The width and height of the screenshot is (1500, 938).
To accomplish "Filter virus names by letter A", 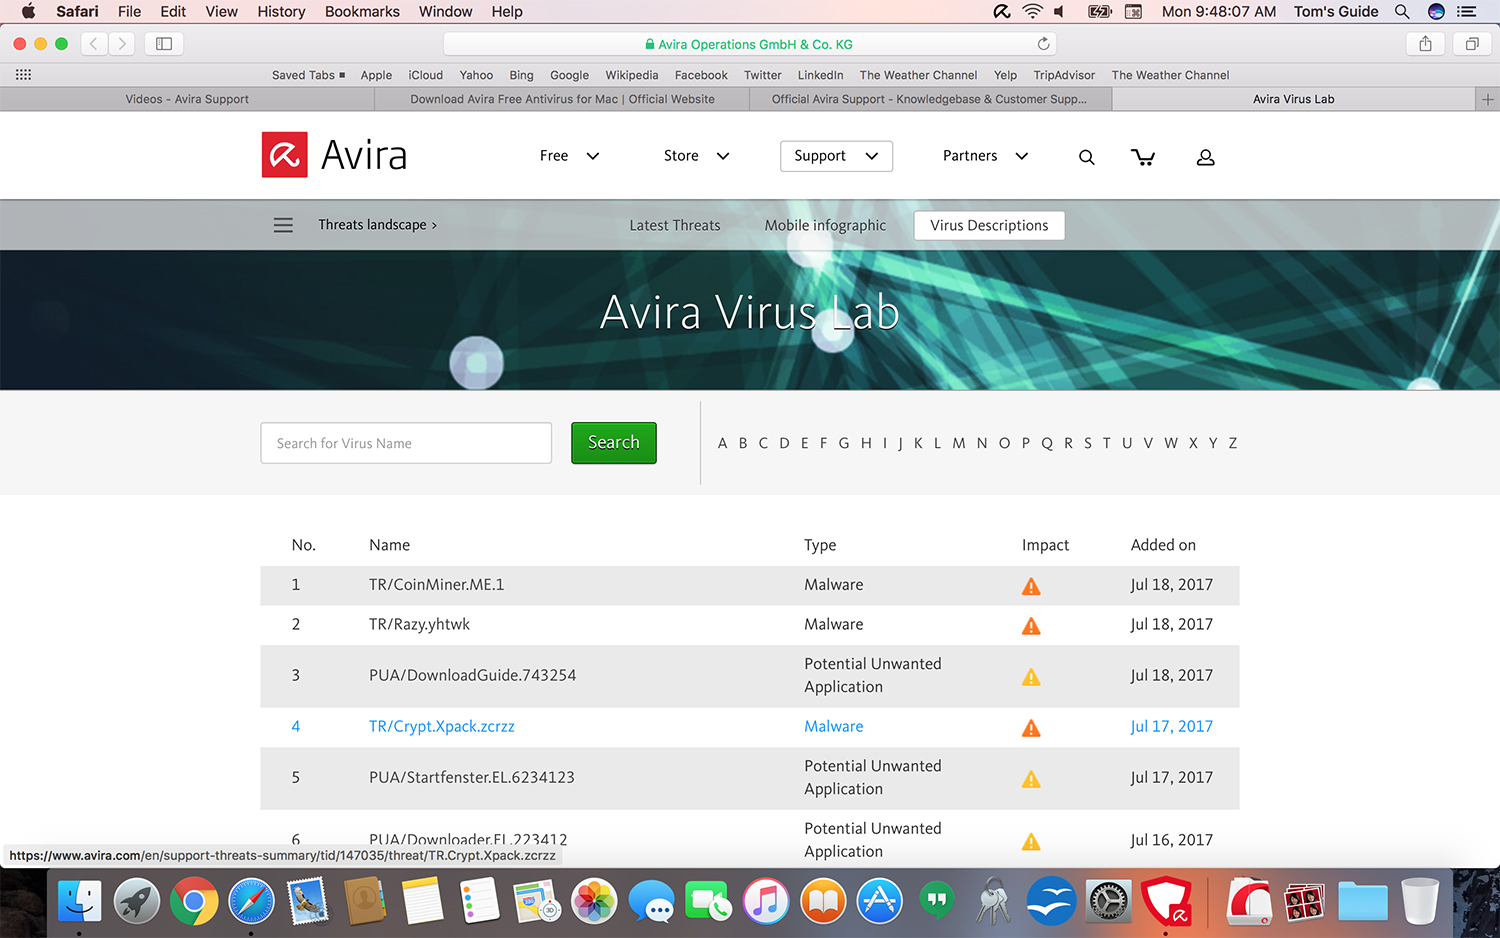I will click(723, 443).
